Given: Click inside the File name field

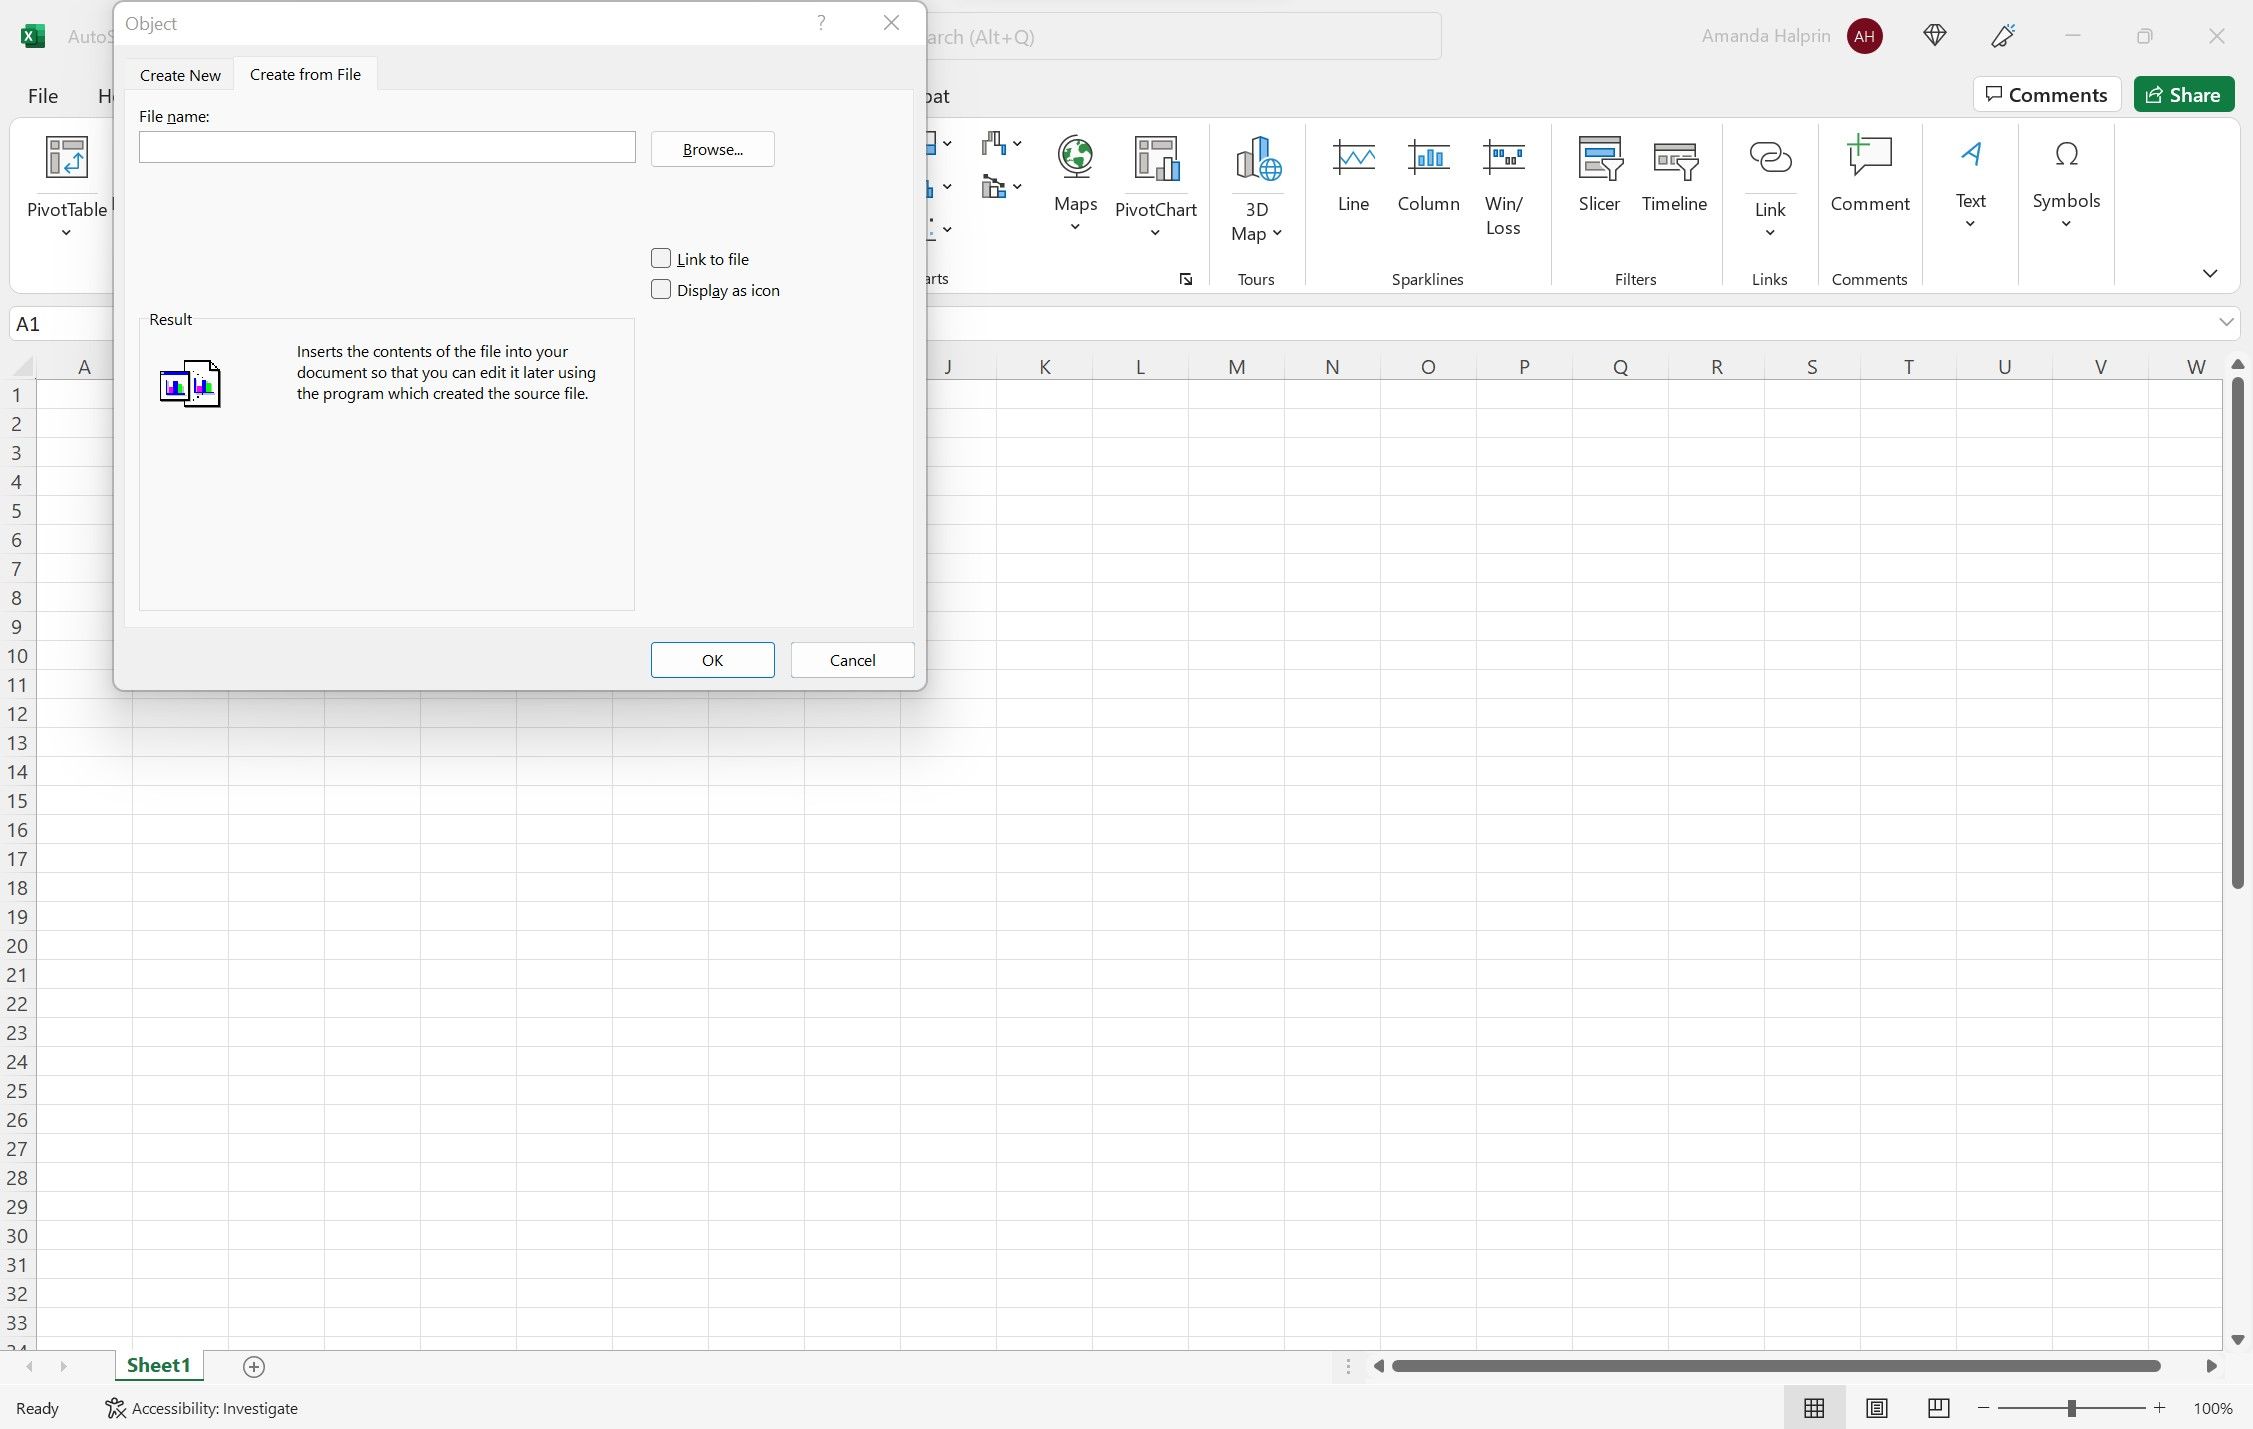Looking at the screenshot, I should (386, 147).
